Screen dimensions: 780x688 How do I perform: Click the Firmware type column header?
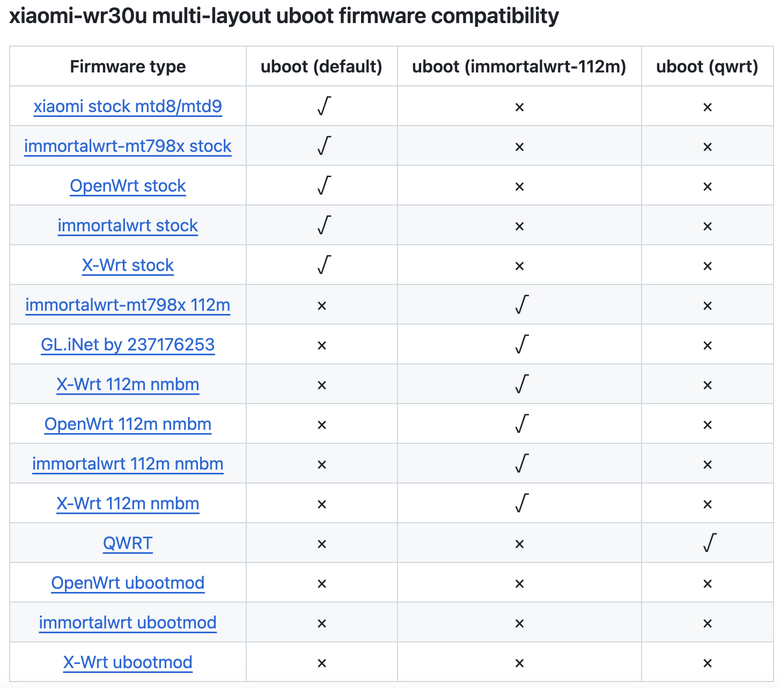pyautogui.click(x=127, y=66)
